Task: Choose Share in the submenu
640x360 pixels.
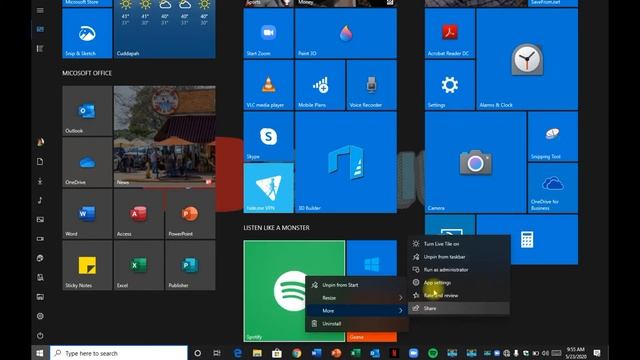Action: (459, 308)
